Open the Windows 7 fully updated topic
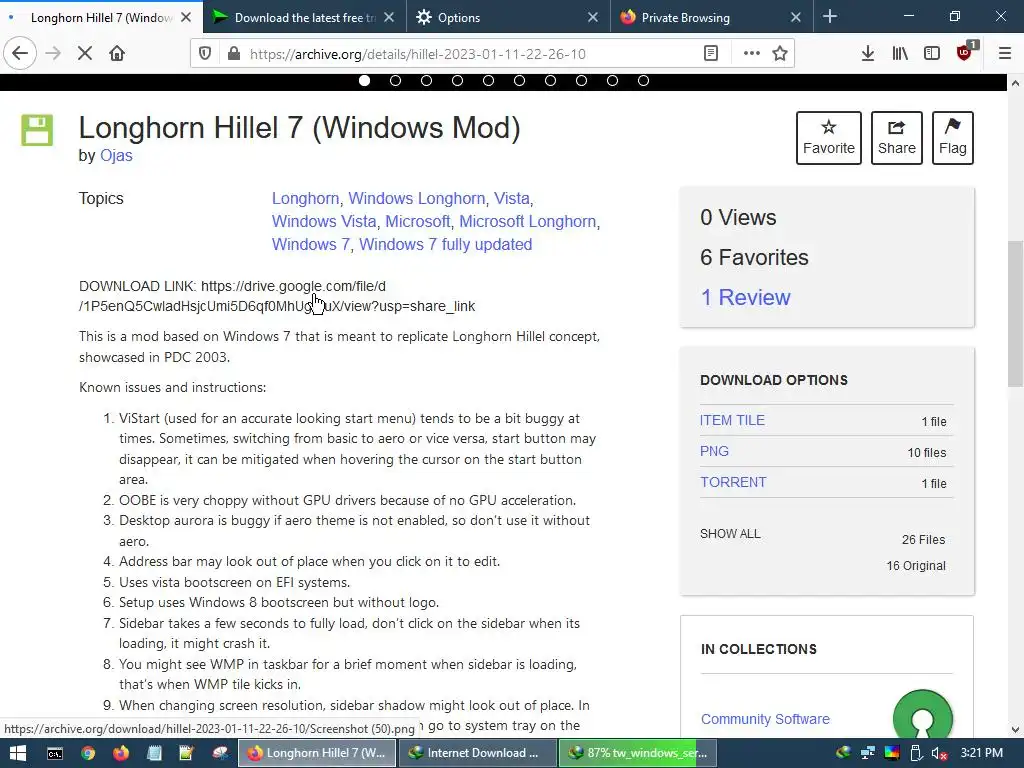The height and width of the screenshot is (768, 1024). click(445, 244)
